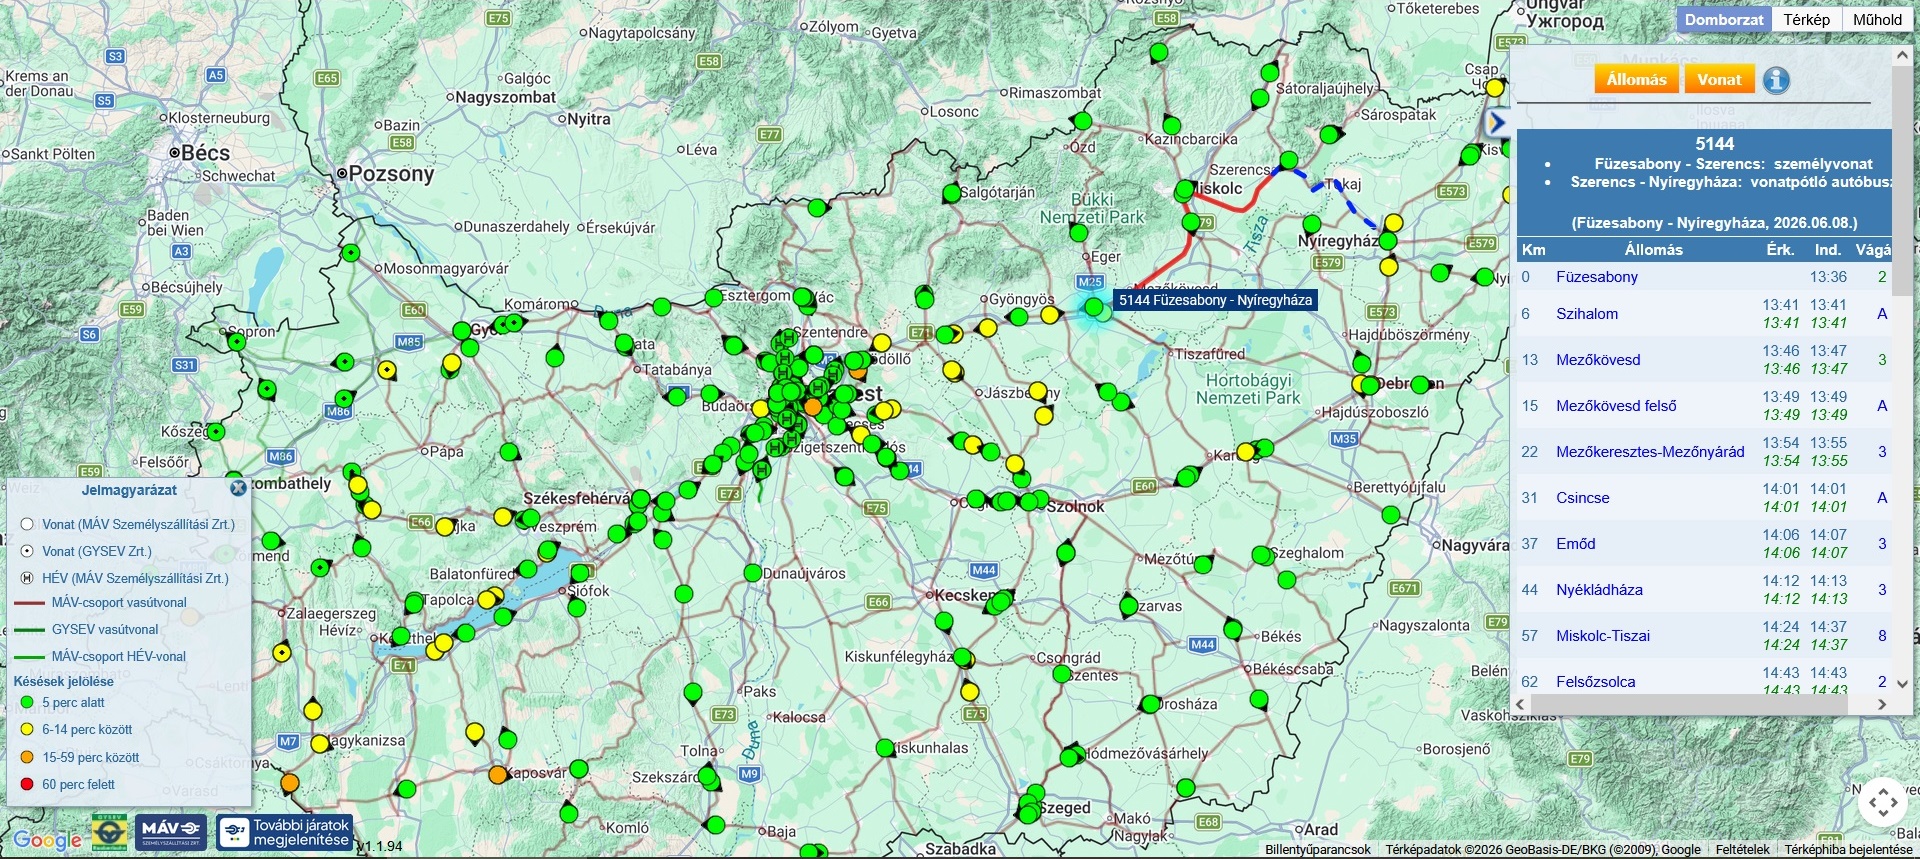Click the yellow train marker near Gyöngyös
1920x859 pixels.
tap(987, 328)
